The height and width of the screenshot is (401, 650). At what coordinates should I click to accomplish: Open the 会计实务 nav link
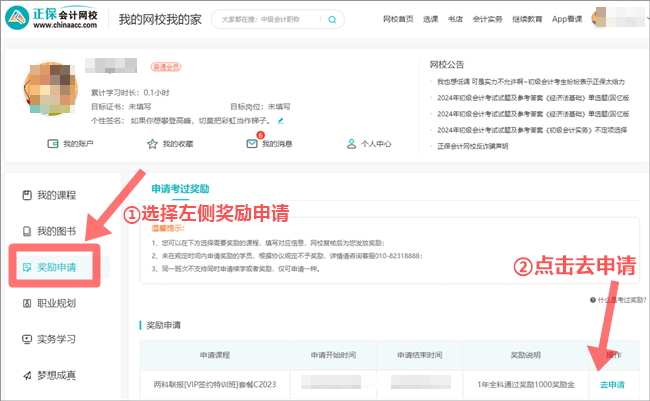(x=487, y=19)
